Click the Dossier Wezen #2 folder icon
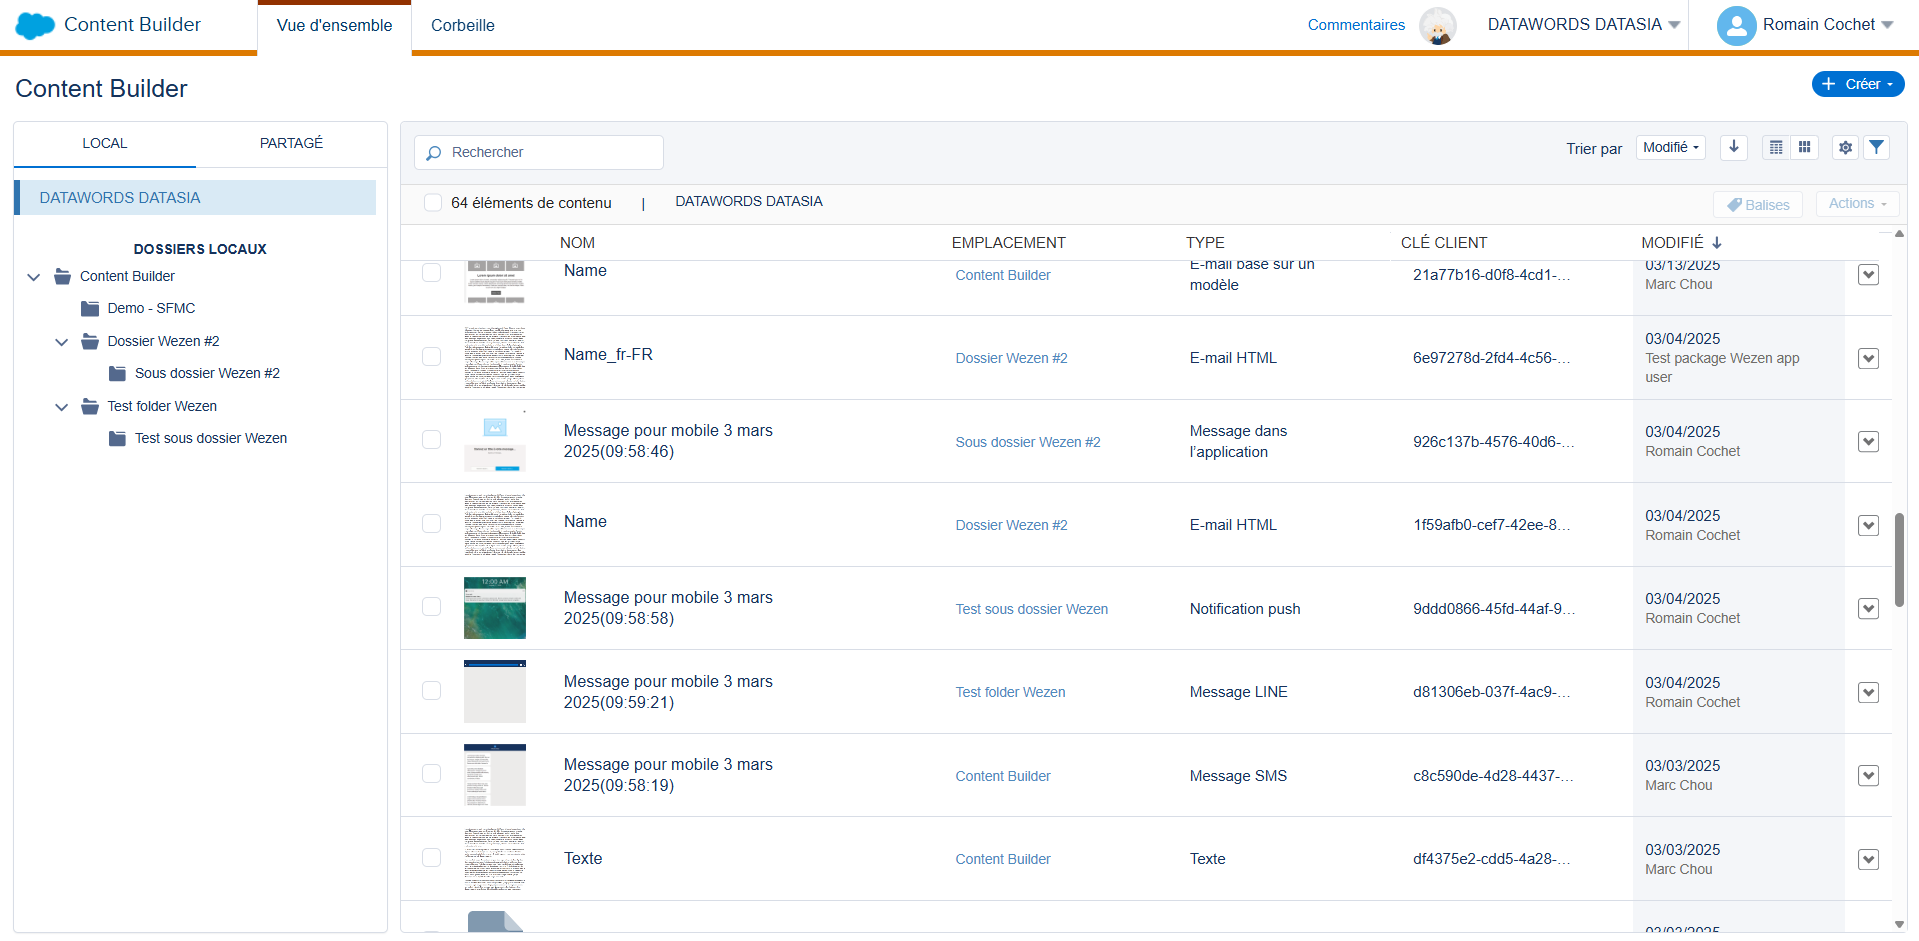The height and width of the screenshot is (941, 1919). (x=90, y=341)
